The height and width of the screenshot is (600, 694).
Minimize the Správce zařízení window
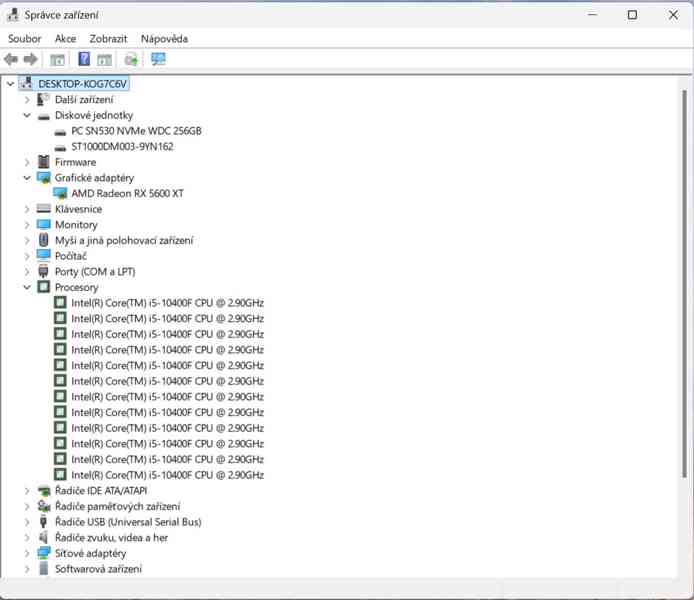(x=592, y=15)
